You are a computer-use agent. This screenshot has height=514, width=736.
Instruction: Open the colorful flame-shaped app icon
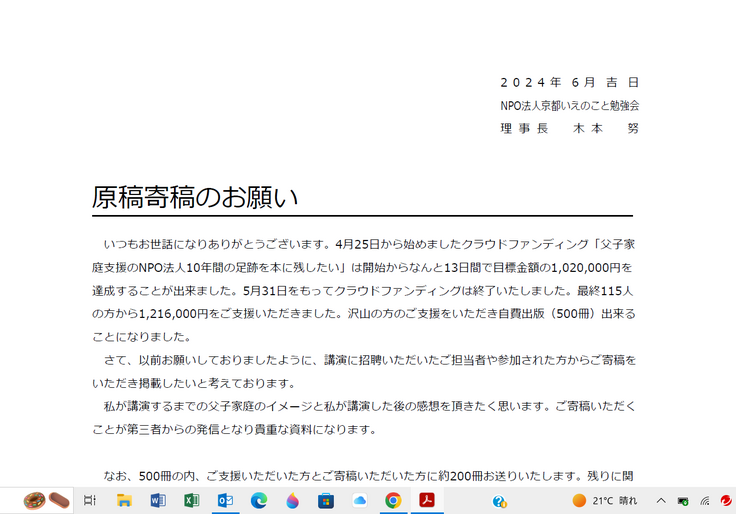click(x=292, y=500)
